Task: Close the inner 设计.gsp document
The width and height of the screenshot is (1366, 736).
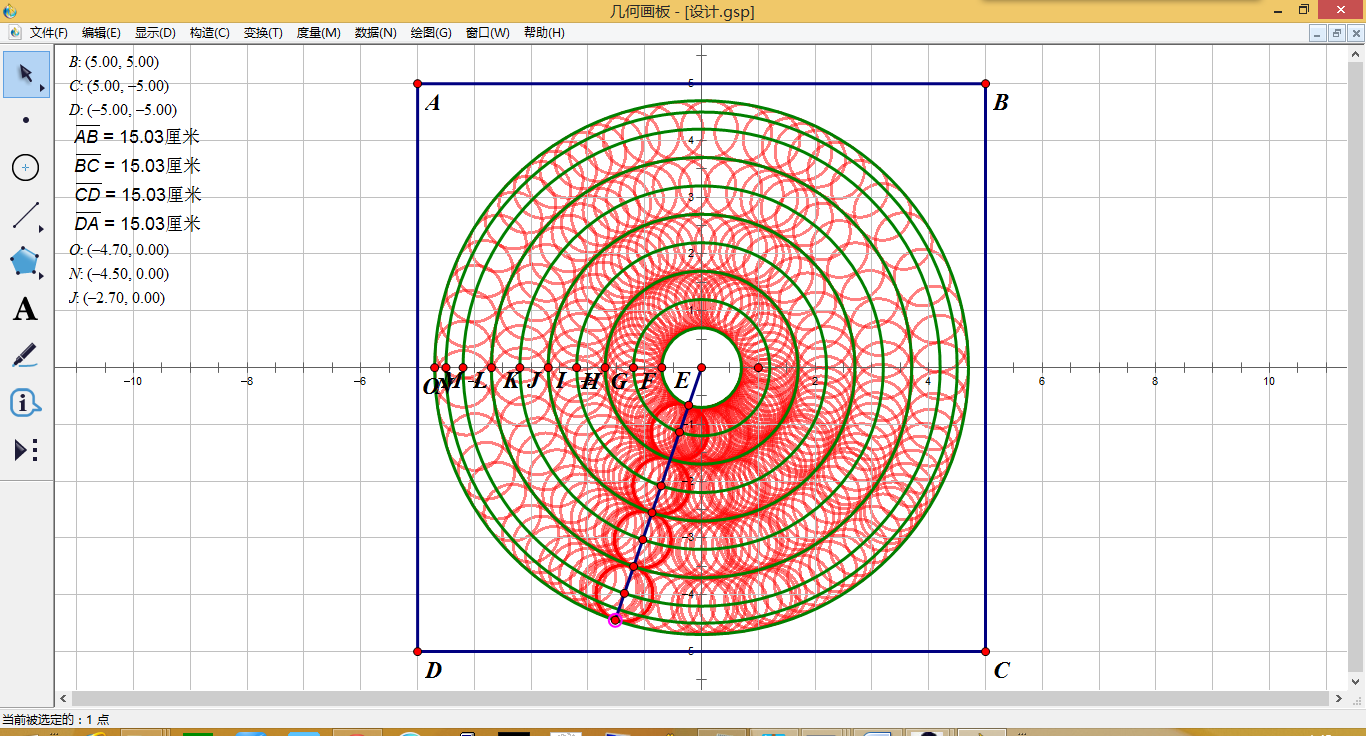Action: point(1356,33)
